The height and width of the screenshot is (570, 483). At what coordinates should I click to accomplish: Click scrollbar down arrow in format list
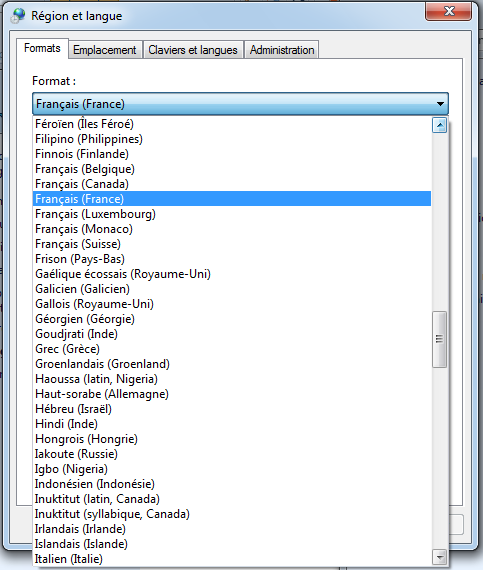pos(440,557)
